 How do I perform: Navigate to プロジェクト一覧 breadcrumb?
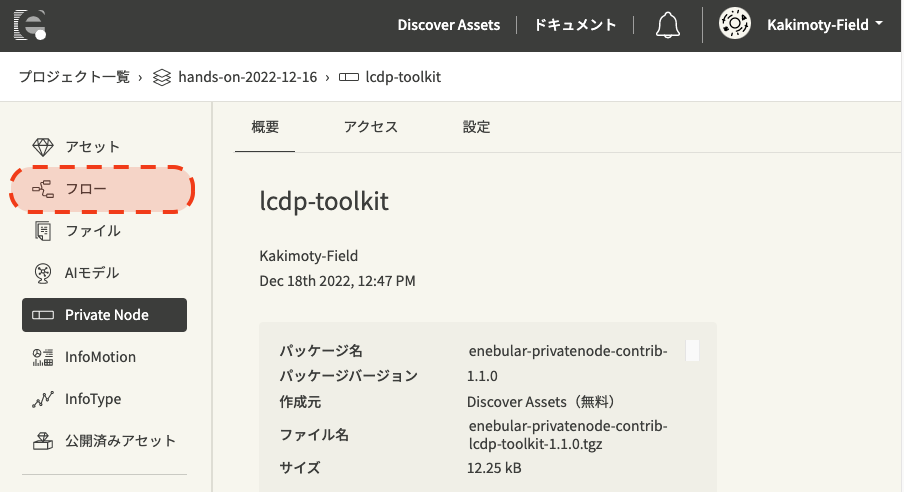pos(74,77)
